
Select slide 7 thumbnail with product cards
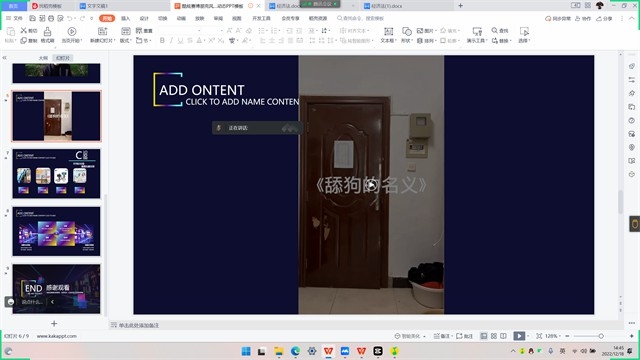56,173
